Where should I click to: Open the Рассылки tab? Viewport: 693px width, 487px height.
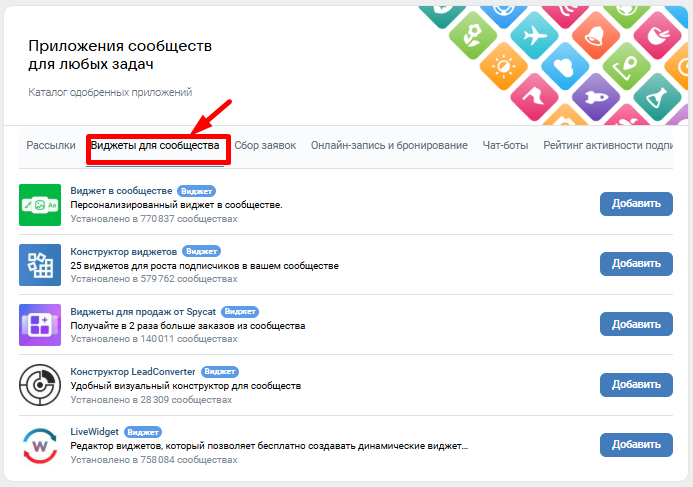point(50,145)
